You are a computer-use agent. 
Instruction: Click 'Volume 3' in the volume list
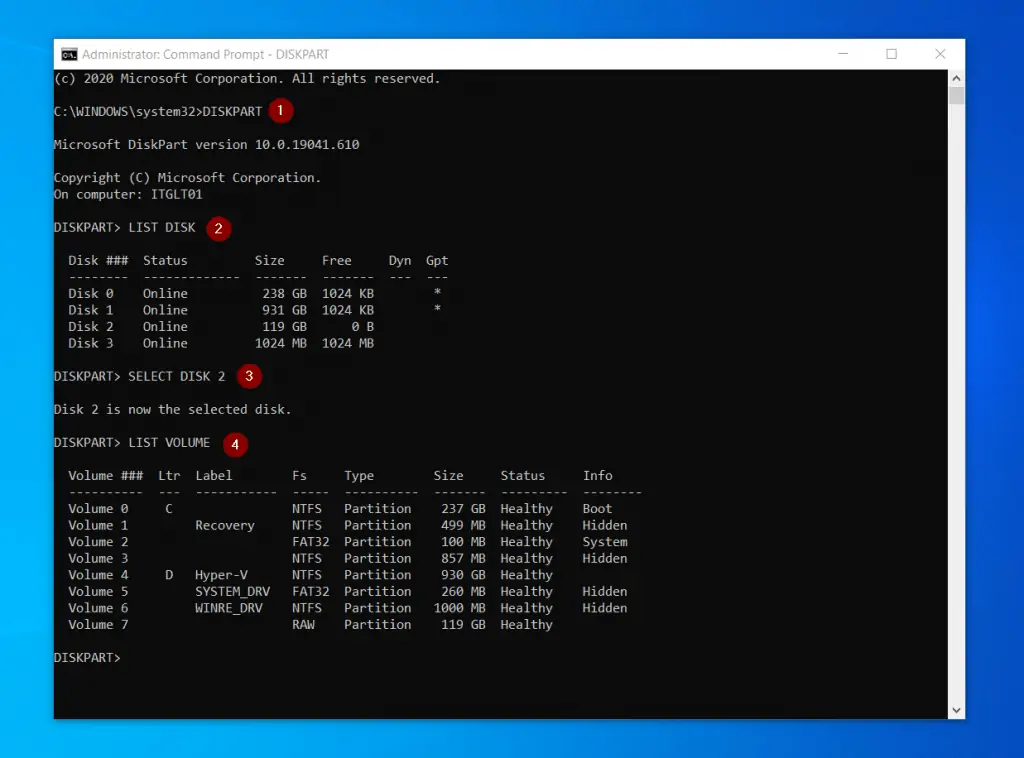pyautogui.click(x=98, y=558)
